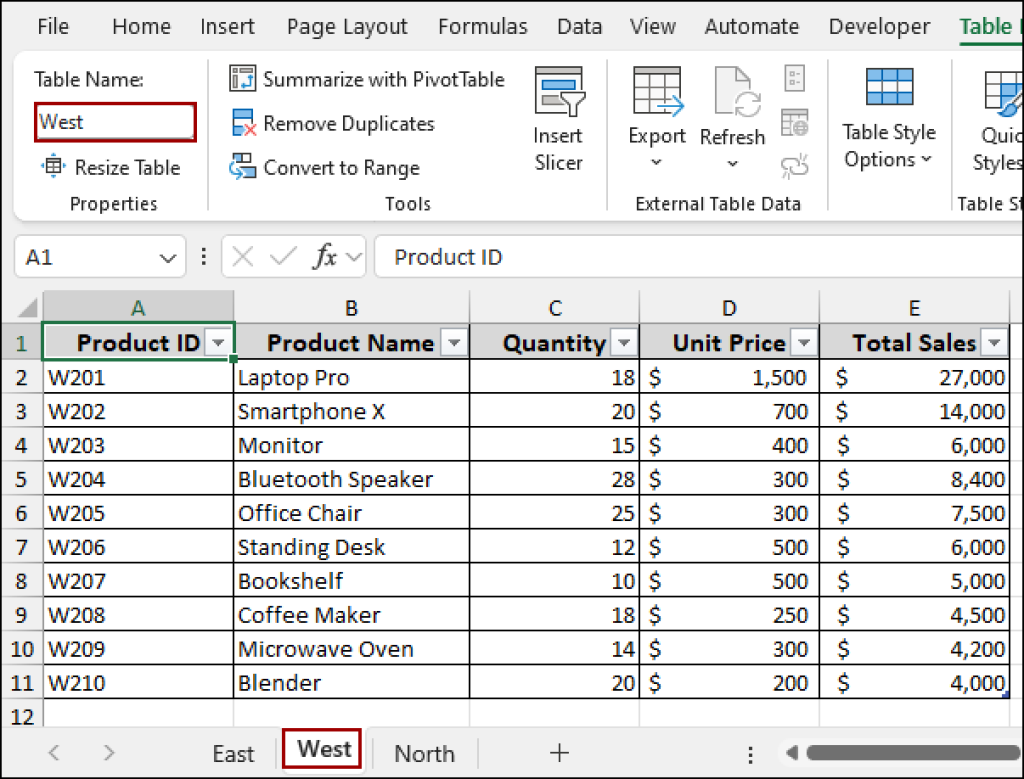The width and height of the screenshot is (1024, 779).
Task: Open the Developer tab
Action: pyautogui.click(x=879, y=27)
